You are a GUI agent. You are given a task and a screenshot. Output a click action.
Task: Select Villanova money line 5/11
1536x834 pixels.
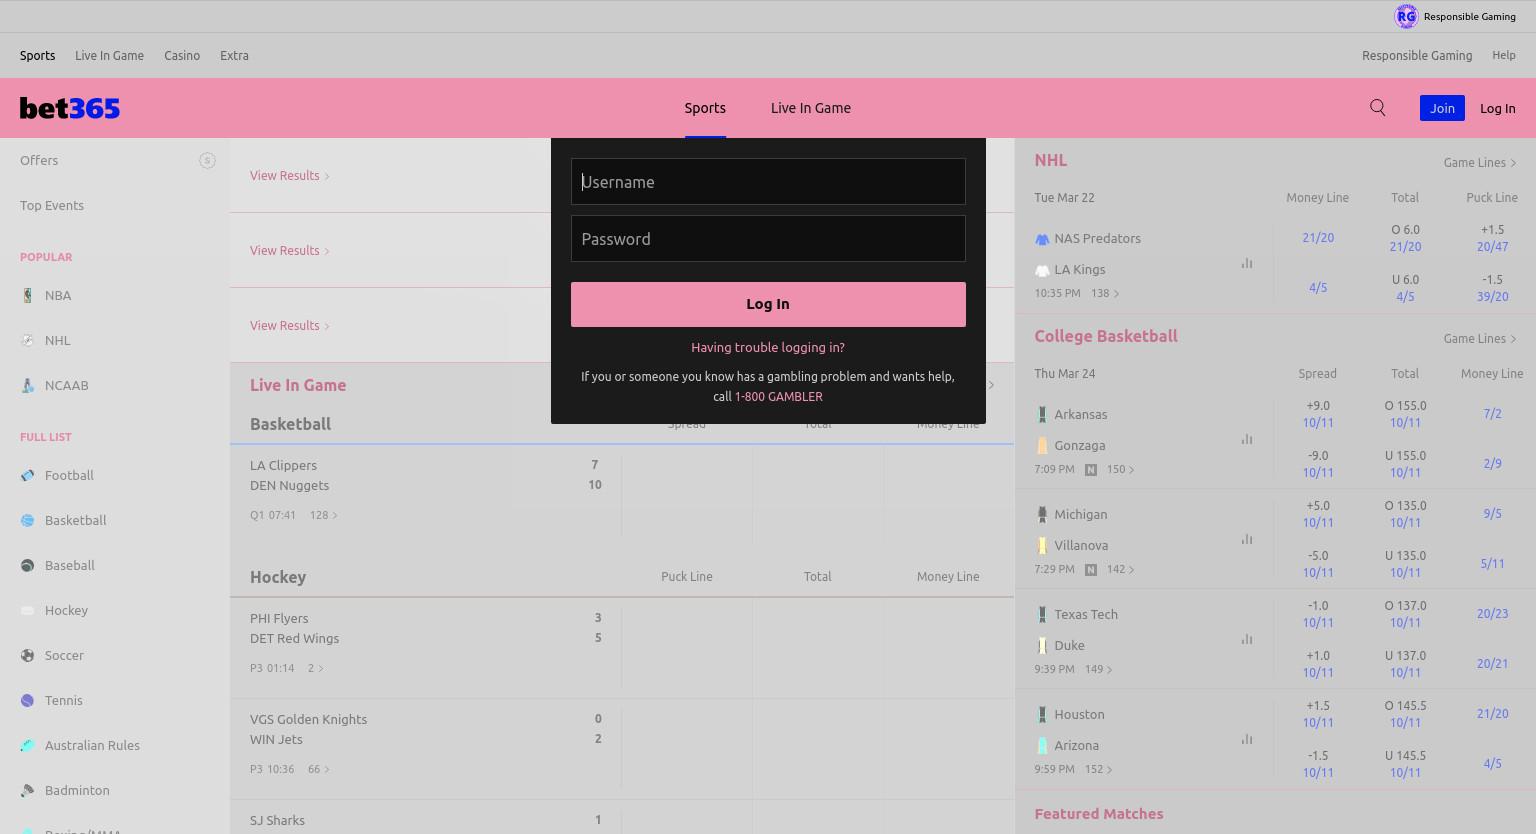1491,563
